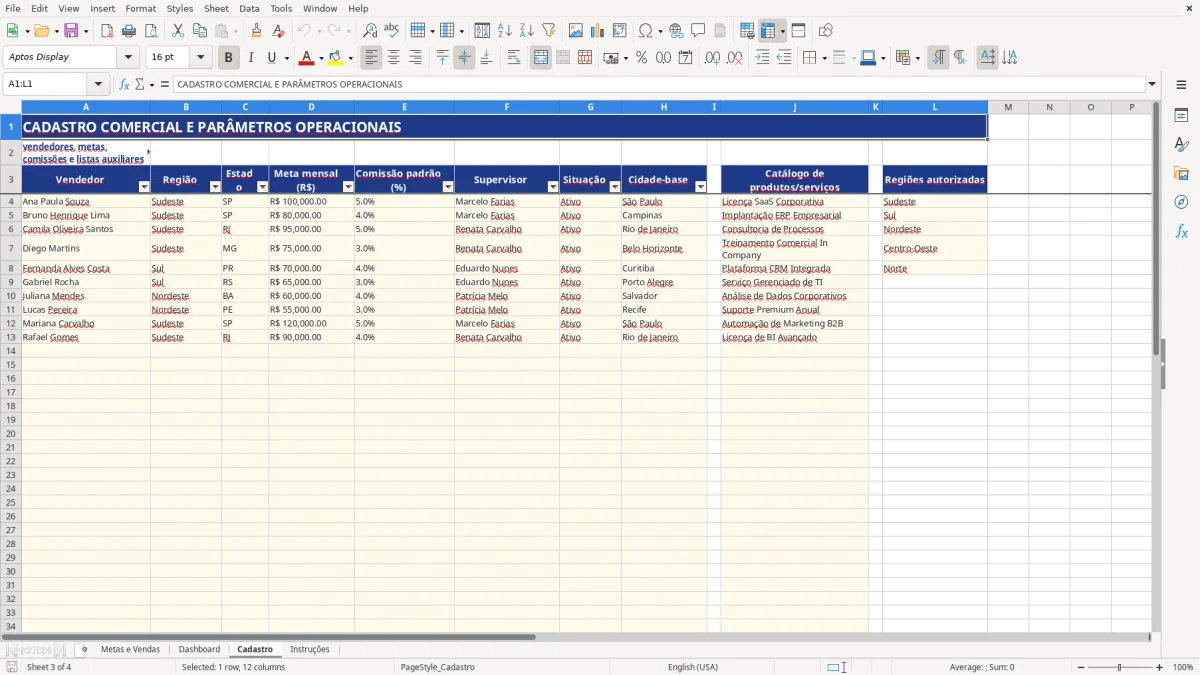Format as Date icon
Screen dimensions: 1200x675
pyautogui.click(x=685, y=58)
